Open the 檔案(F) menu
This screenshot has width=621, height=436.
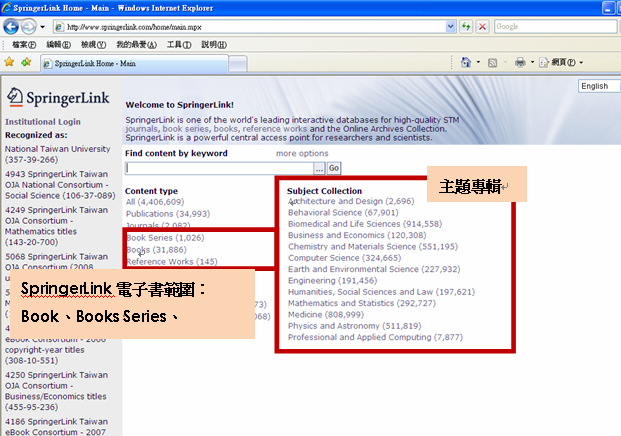pyautogui.click(x=24, y=45)
